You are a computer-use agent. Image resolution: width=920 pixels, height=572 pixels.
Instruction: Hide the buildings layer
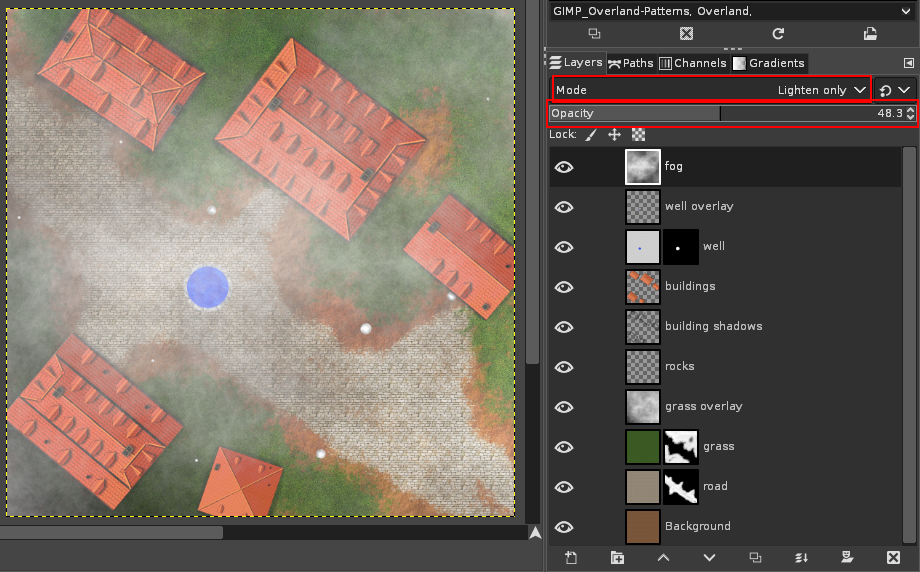564,287
